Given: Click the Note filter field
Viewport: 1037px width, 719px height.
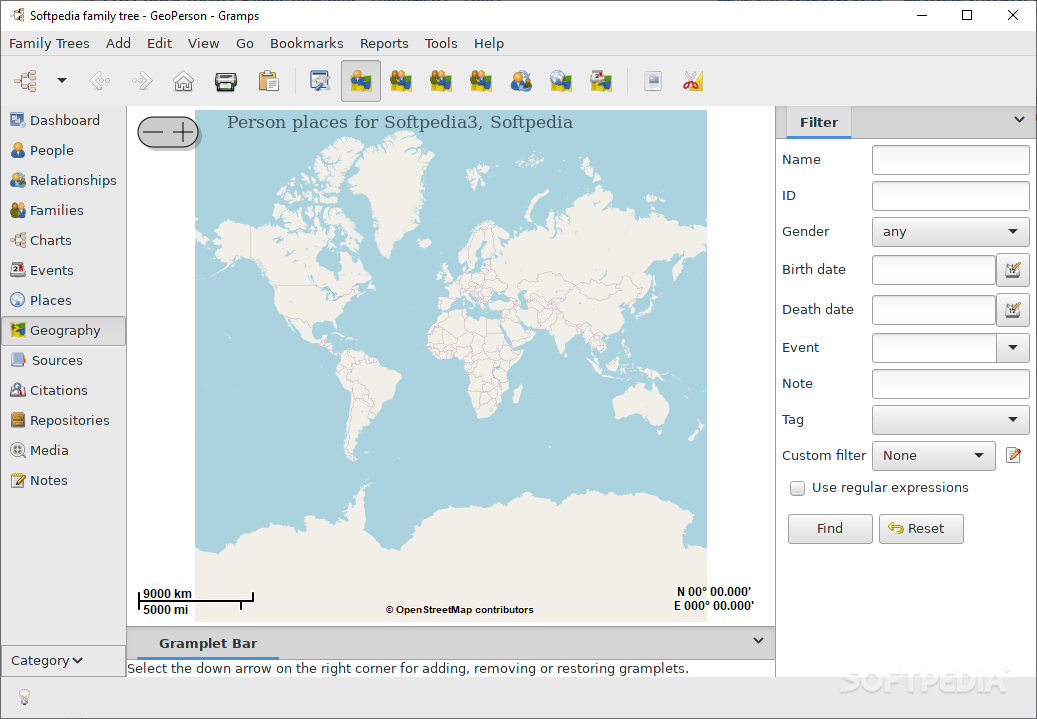Looking at the screenshot, I should pos(950,384).
